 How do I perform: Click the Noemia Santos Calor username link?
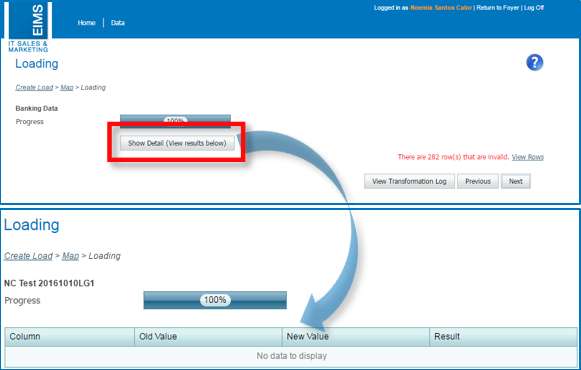point(441,8)
